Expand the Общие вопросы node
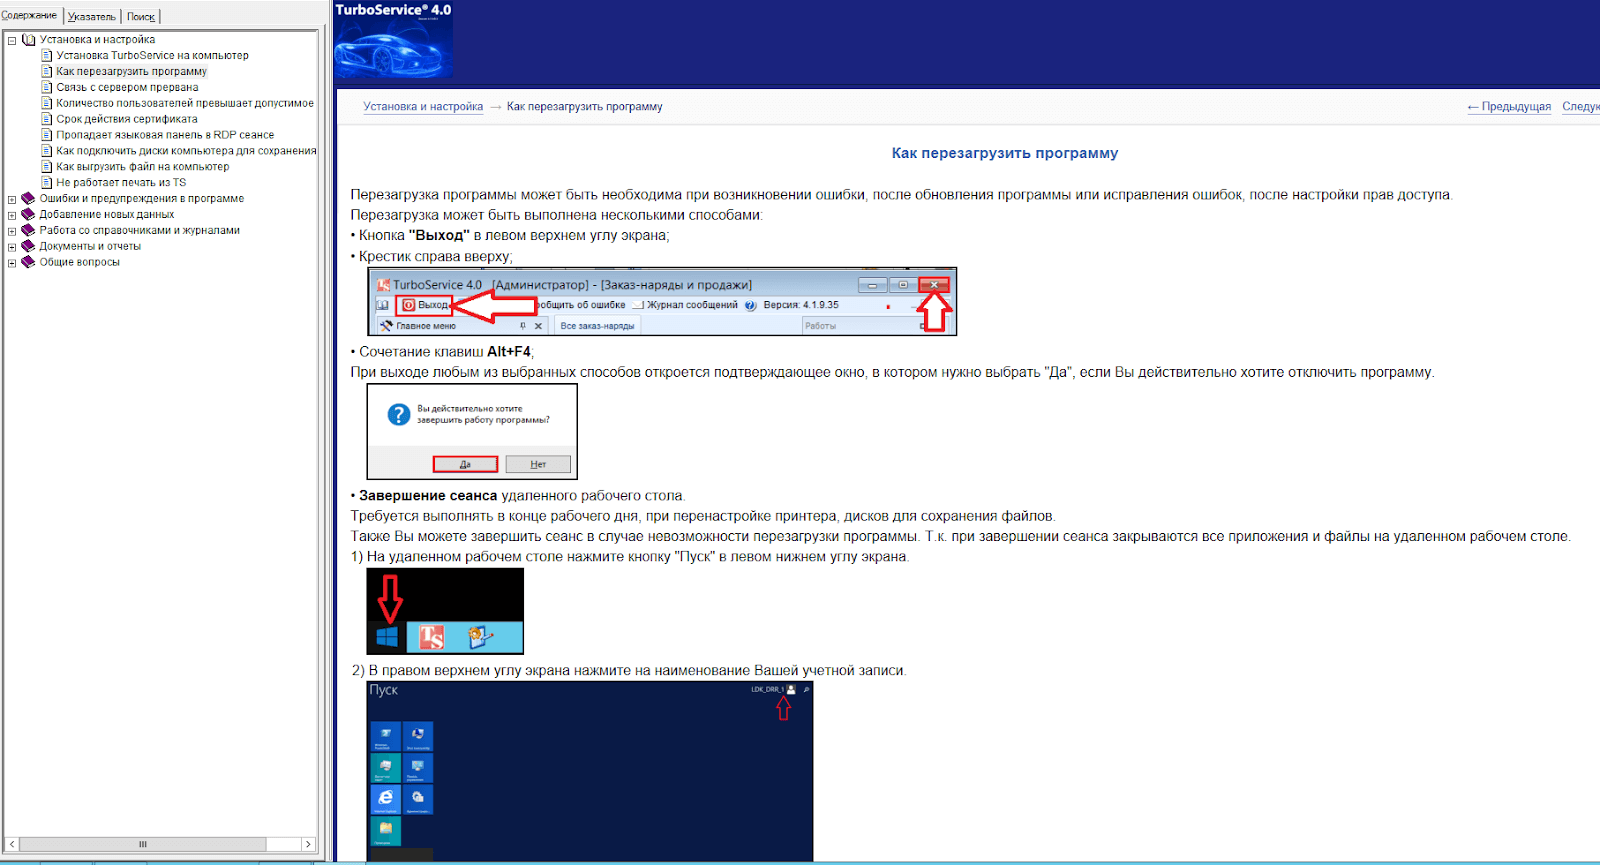 [x=12, y=263]
